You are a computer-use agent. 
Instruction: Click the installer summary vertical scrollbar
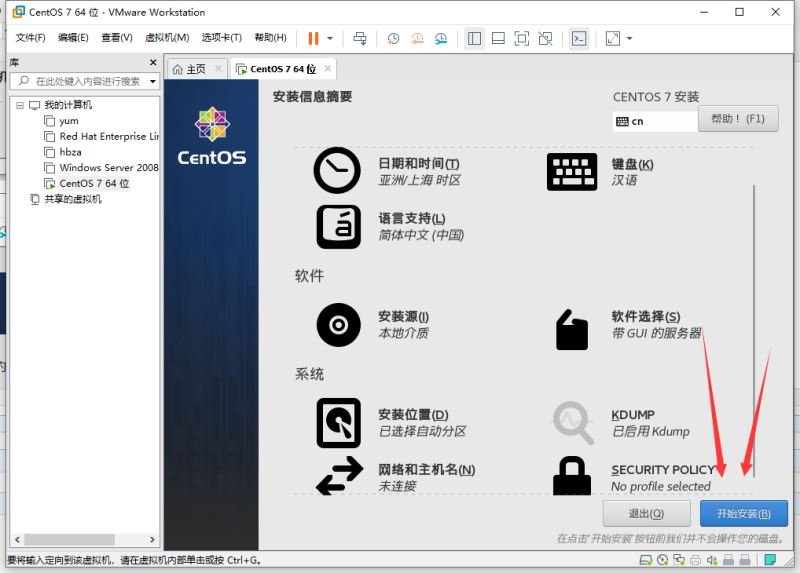[754, 332]
